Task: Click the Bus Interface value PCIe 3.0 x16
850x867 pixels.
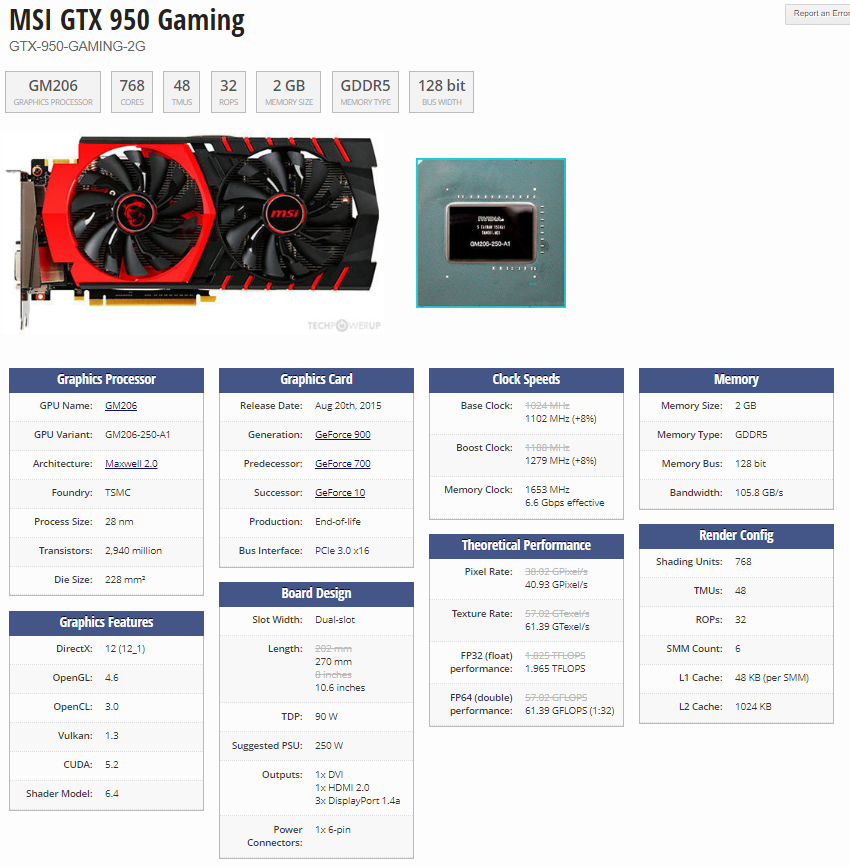Action: pos(342,551)
